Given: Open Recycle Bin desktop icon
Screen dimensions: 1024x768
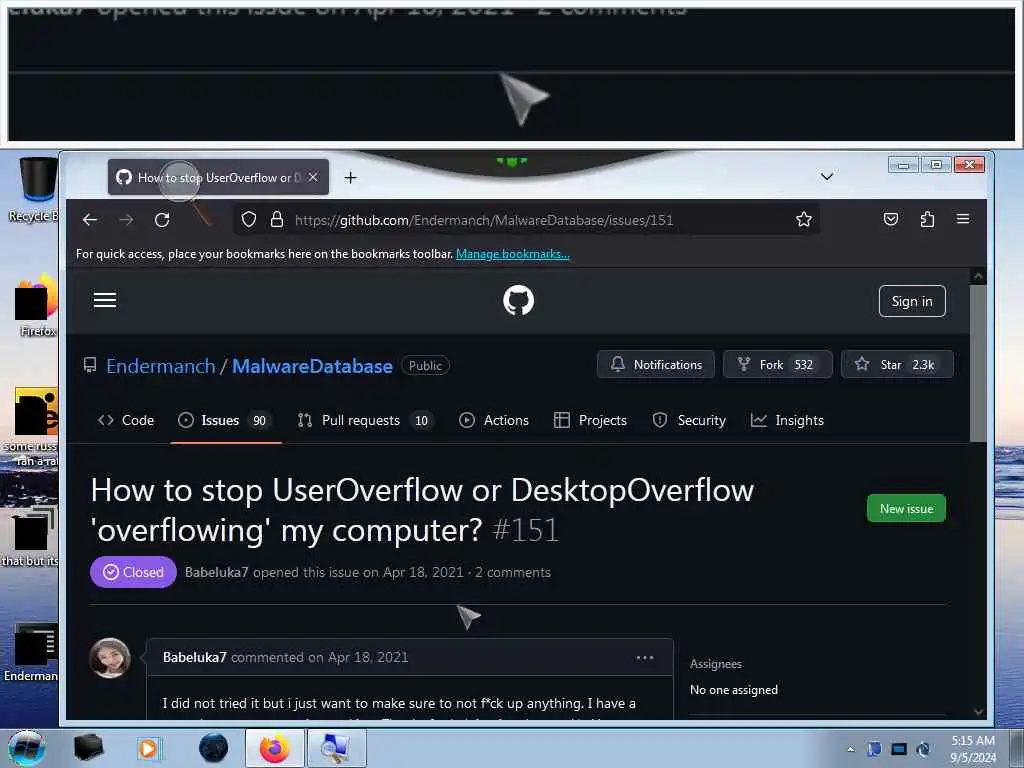Looking at the screenshot, I should pos(34,189).
